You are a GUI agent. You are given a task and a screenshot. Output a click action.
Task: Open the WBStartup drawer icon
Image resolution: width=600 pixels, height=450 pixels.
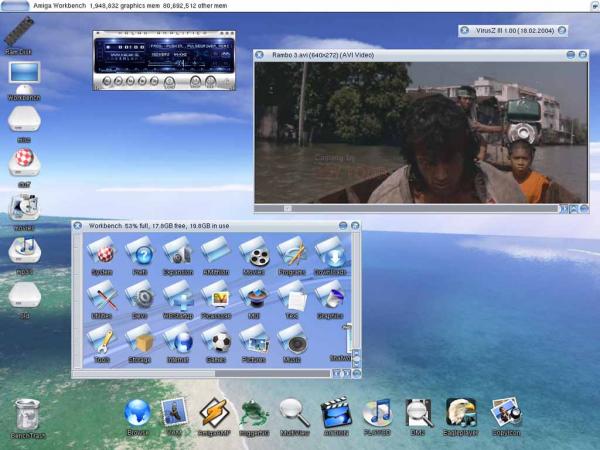178,300
